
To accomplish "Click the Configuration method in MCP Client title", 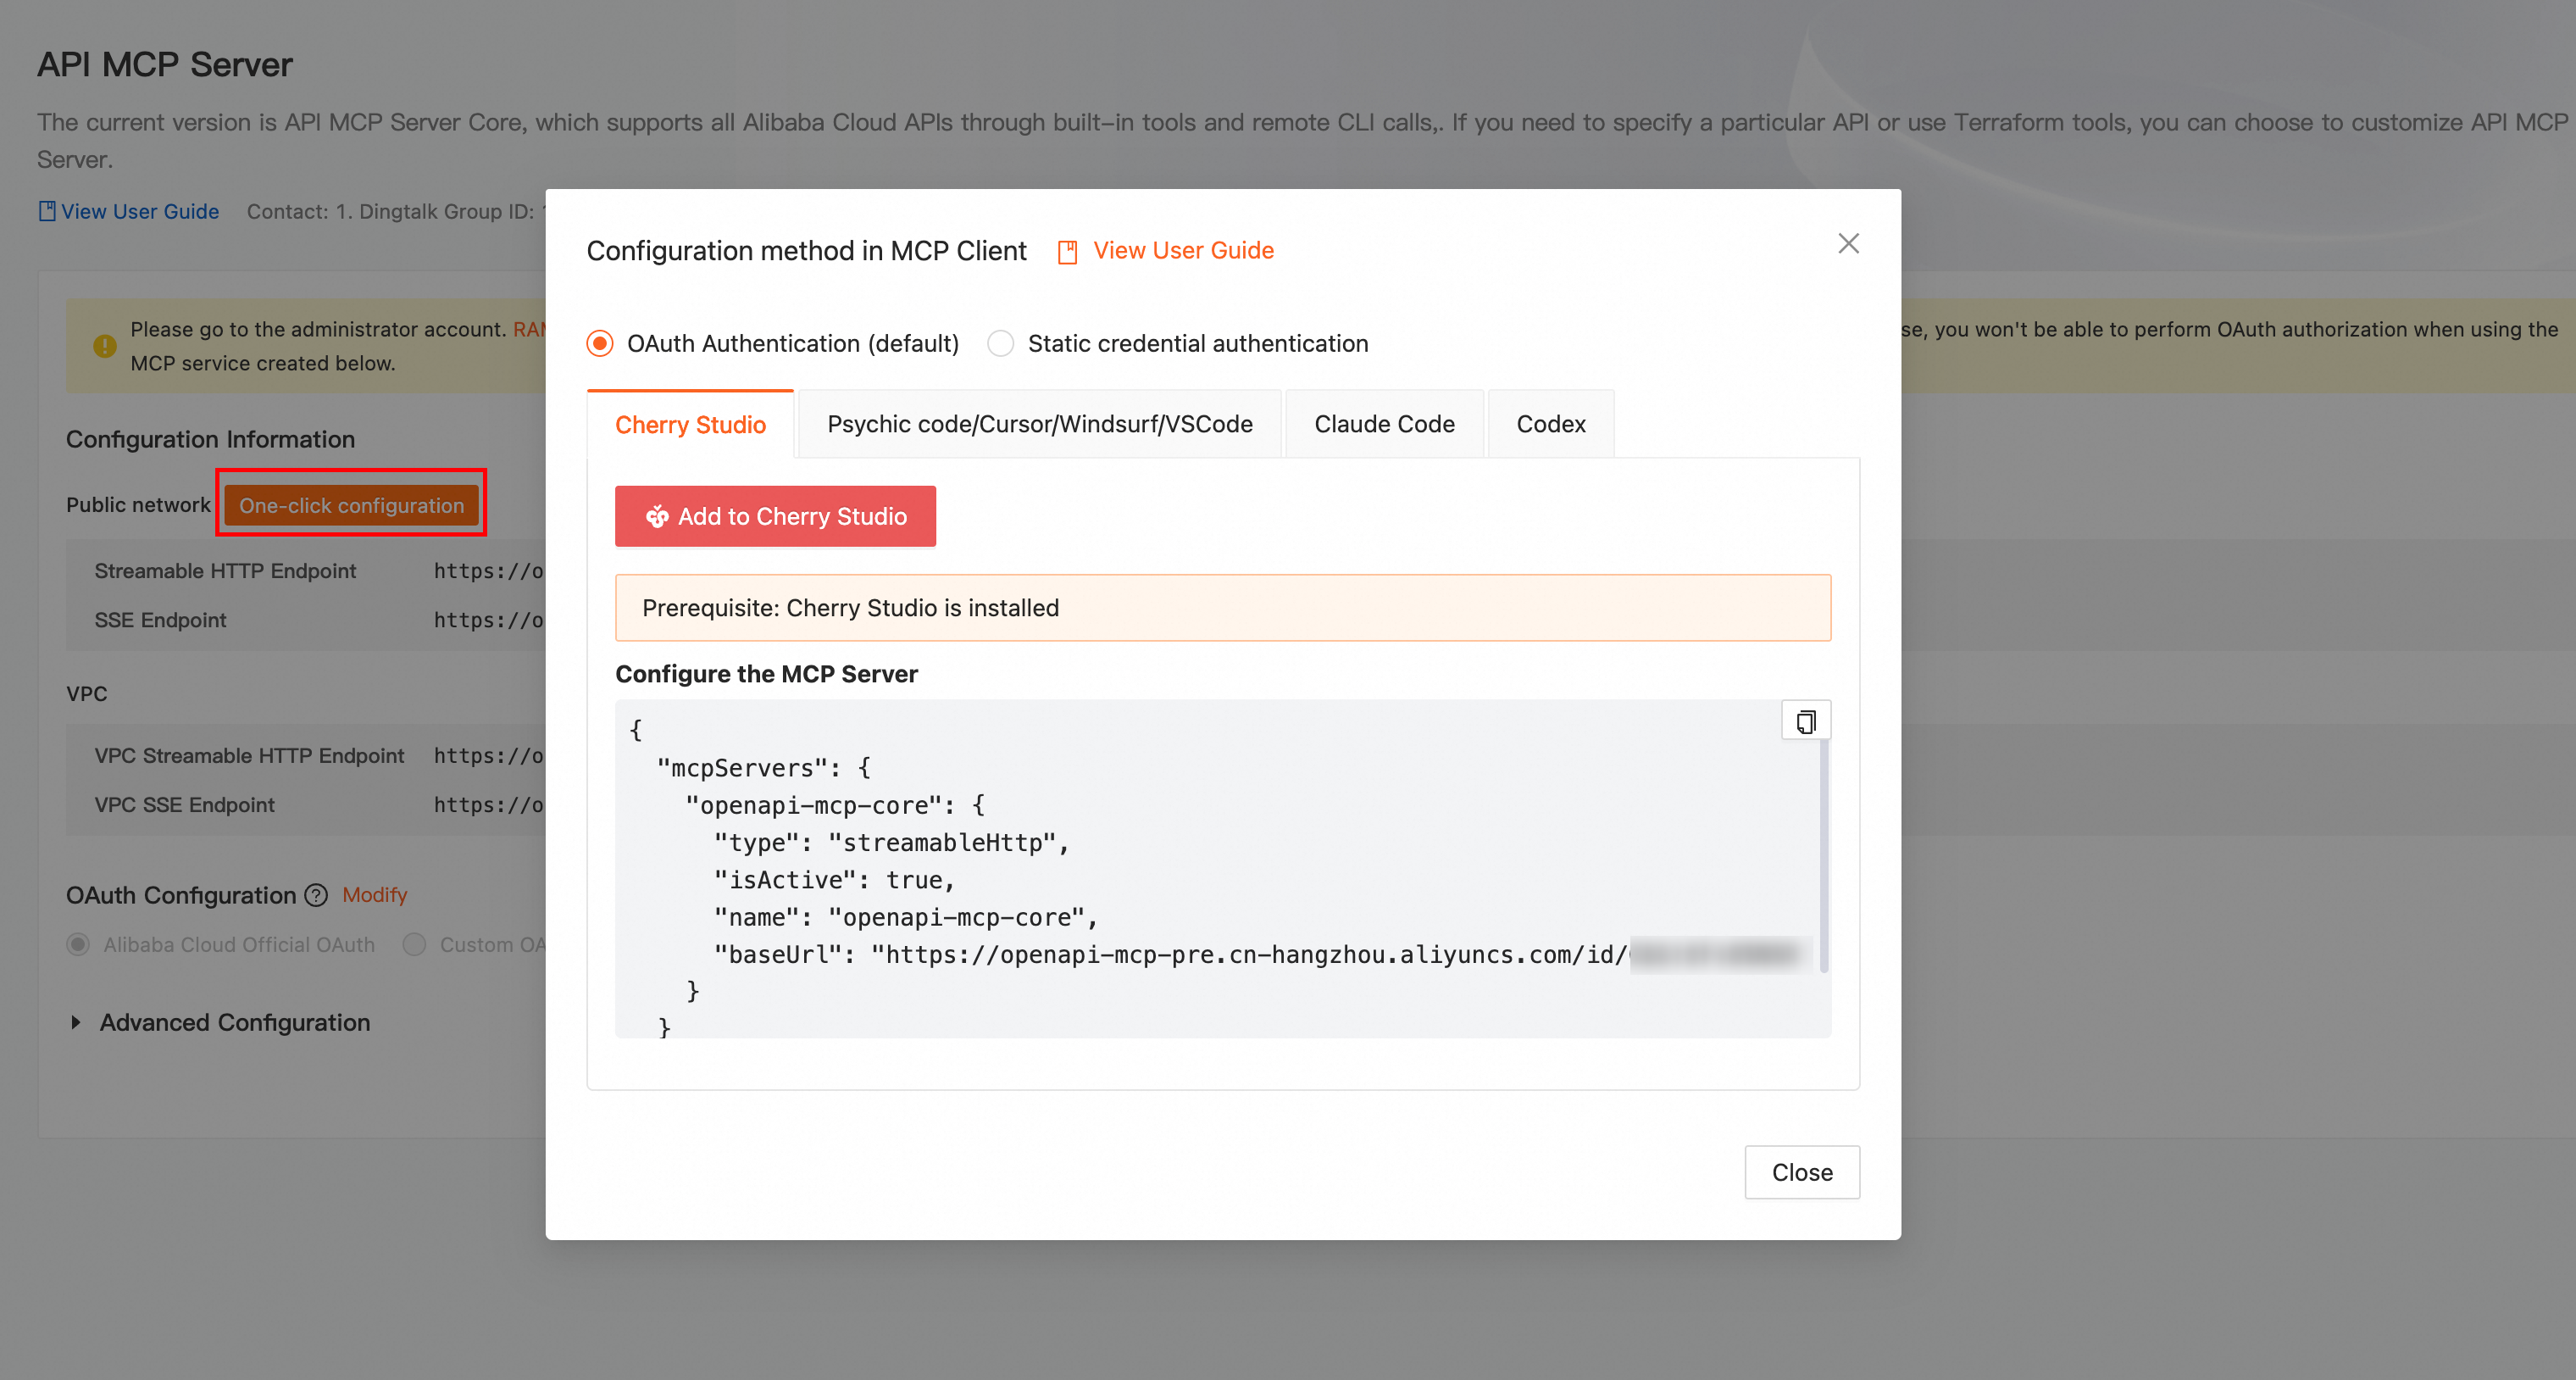I will (807, 250).
